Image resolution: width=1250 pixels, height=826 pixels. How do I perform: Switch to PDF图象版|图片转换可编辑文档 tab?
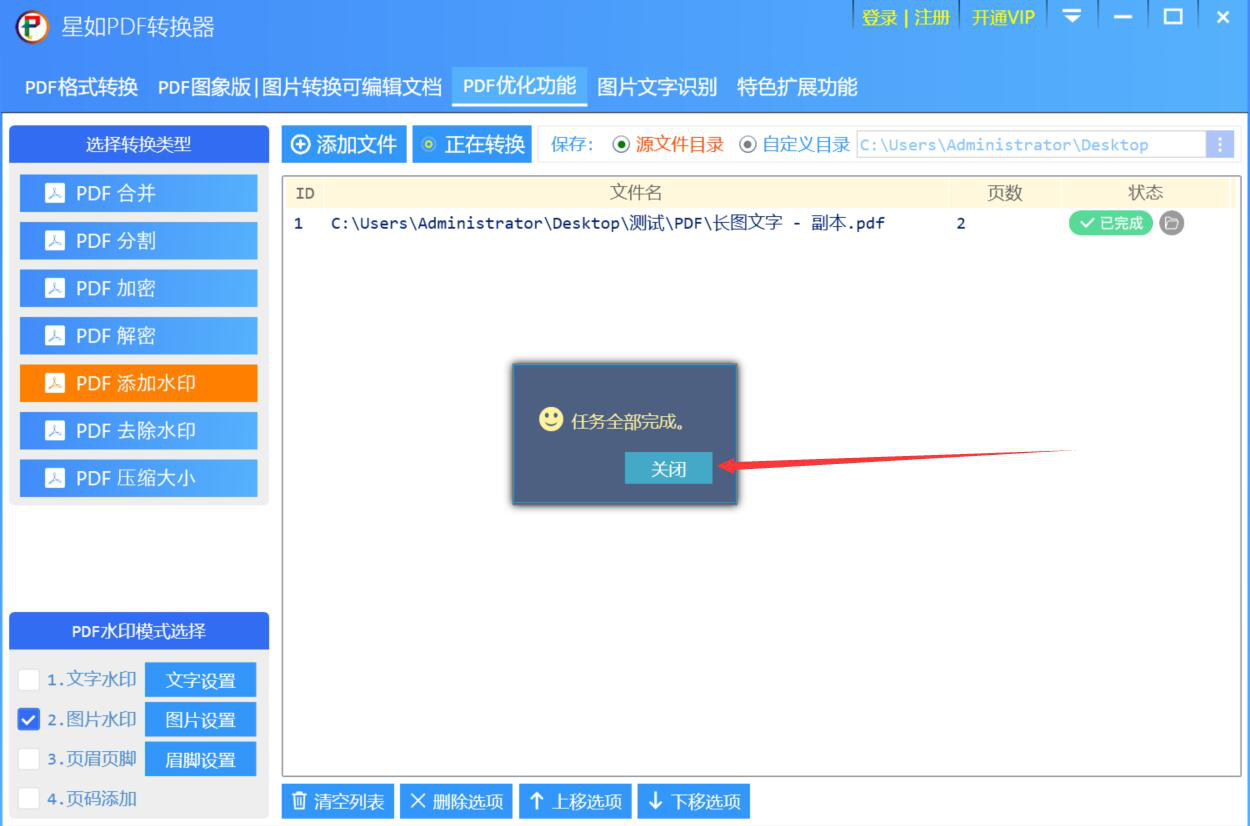pyautogui.click(x=299, y=87)
